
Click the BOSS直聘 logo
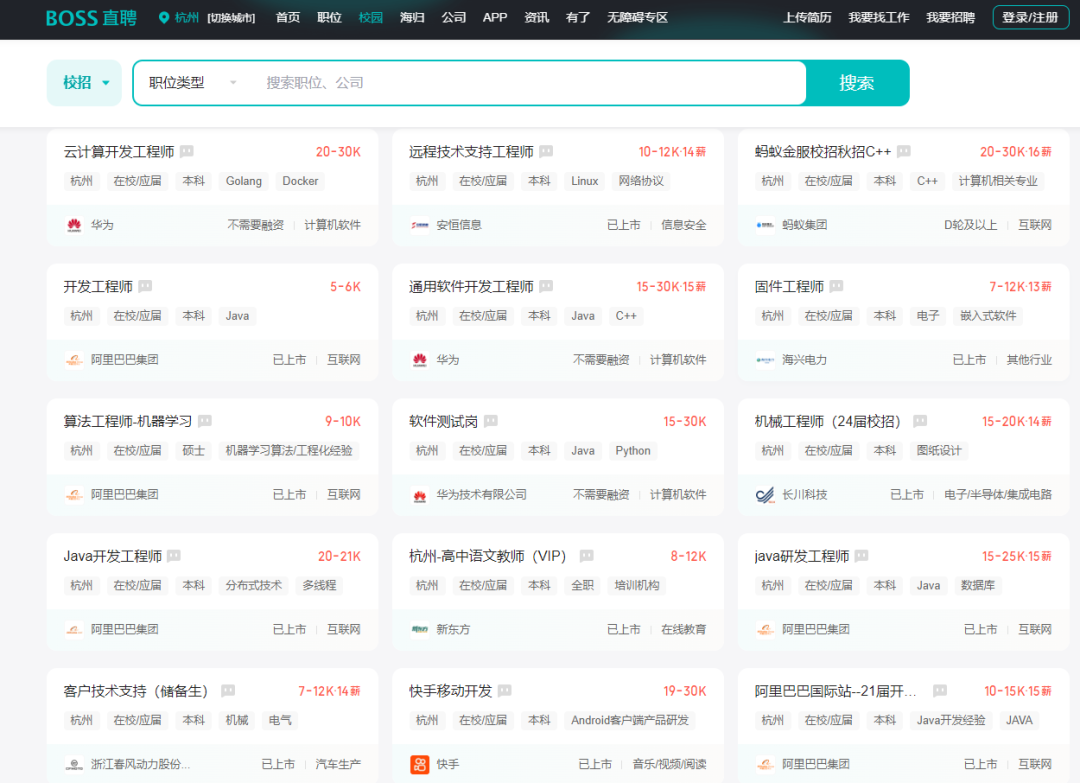click(x=91, y=18)
